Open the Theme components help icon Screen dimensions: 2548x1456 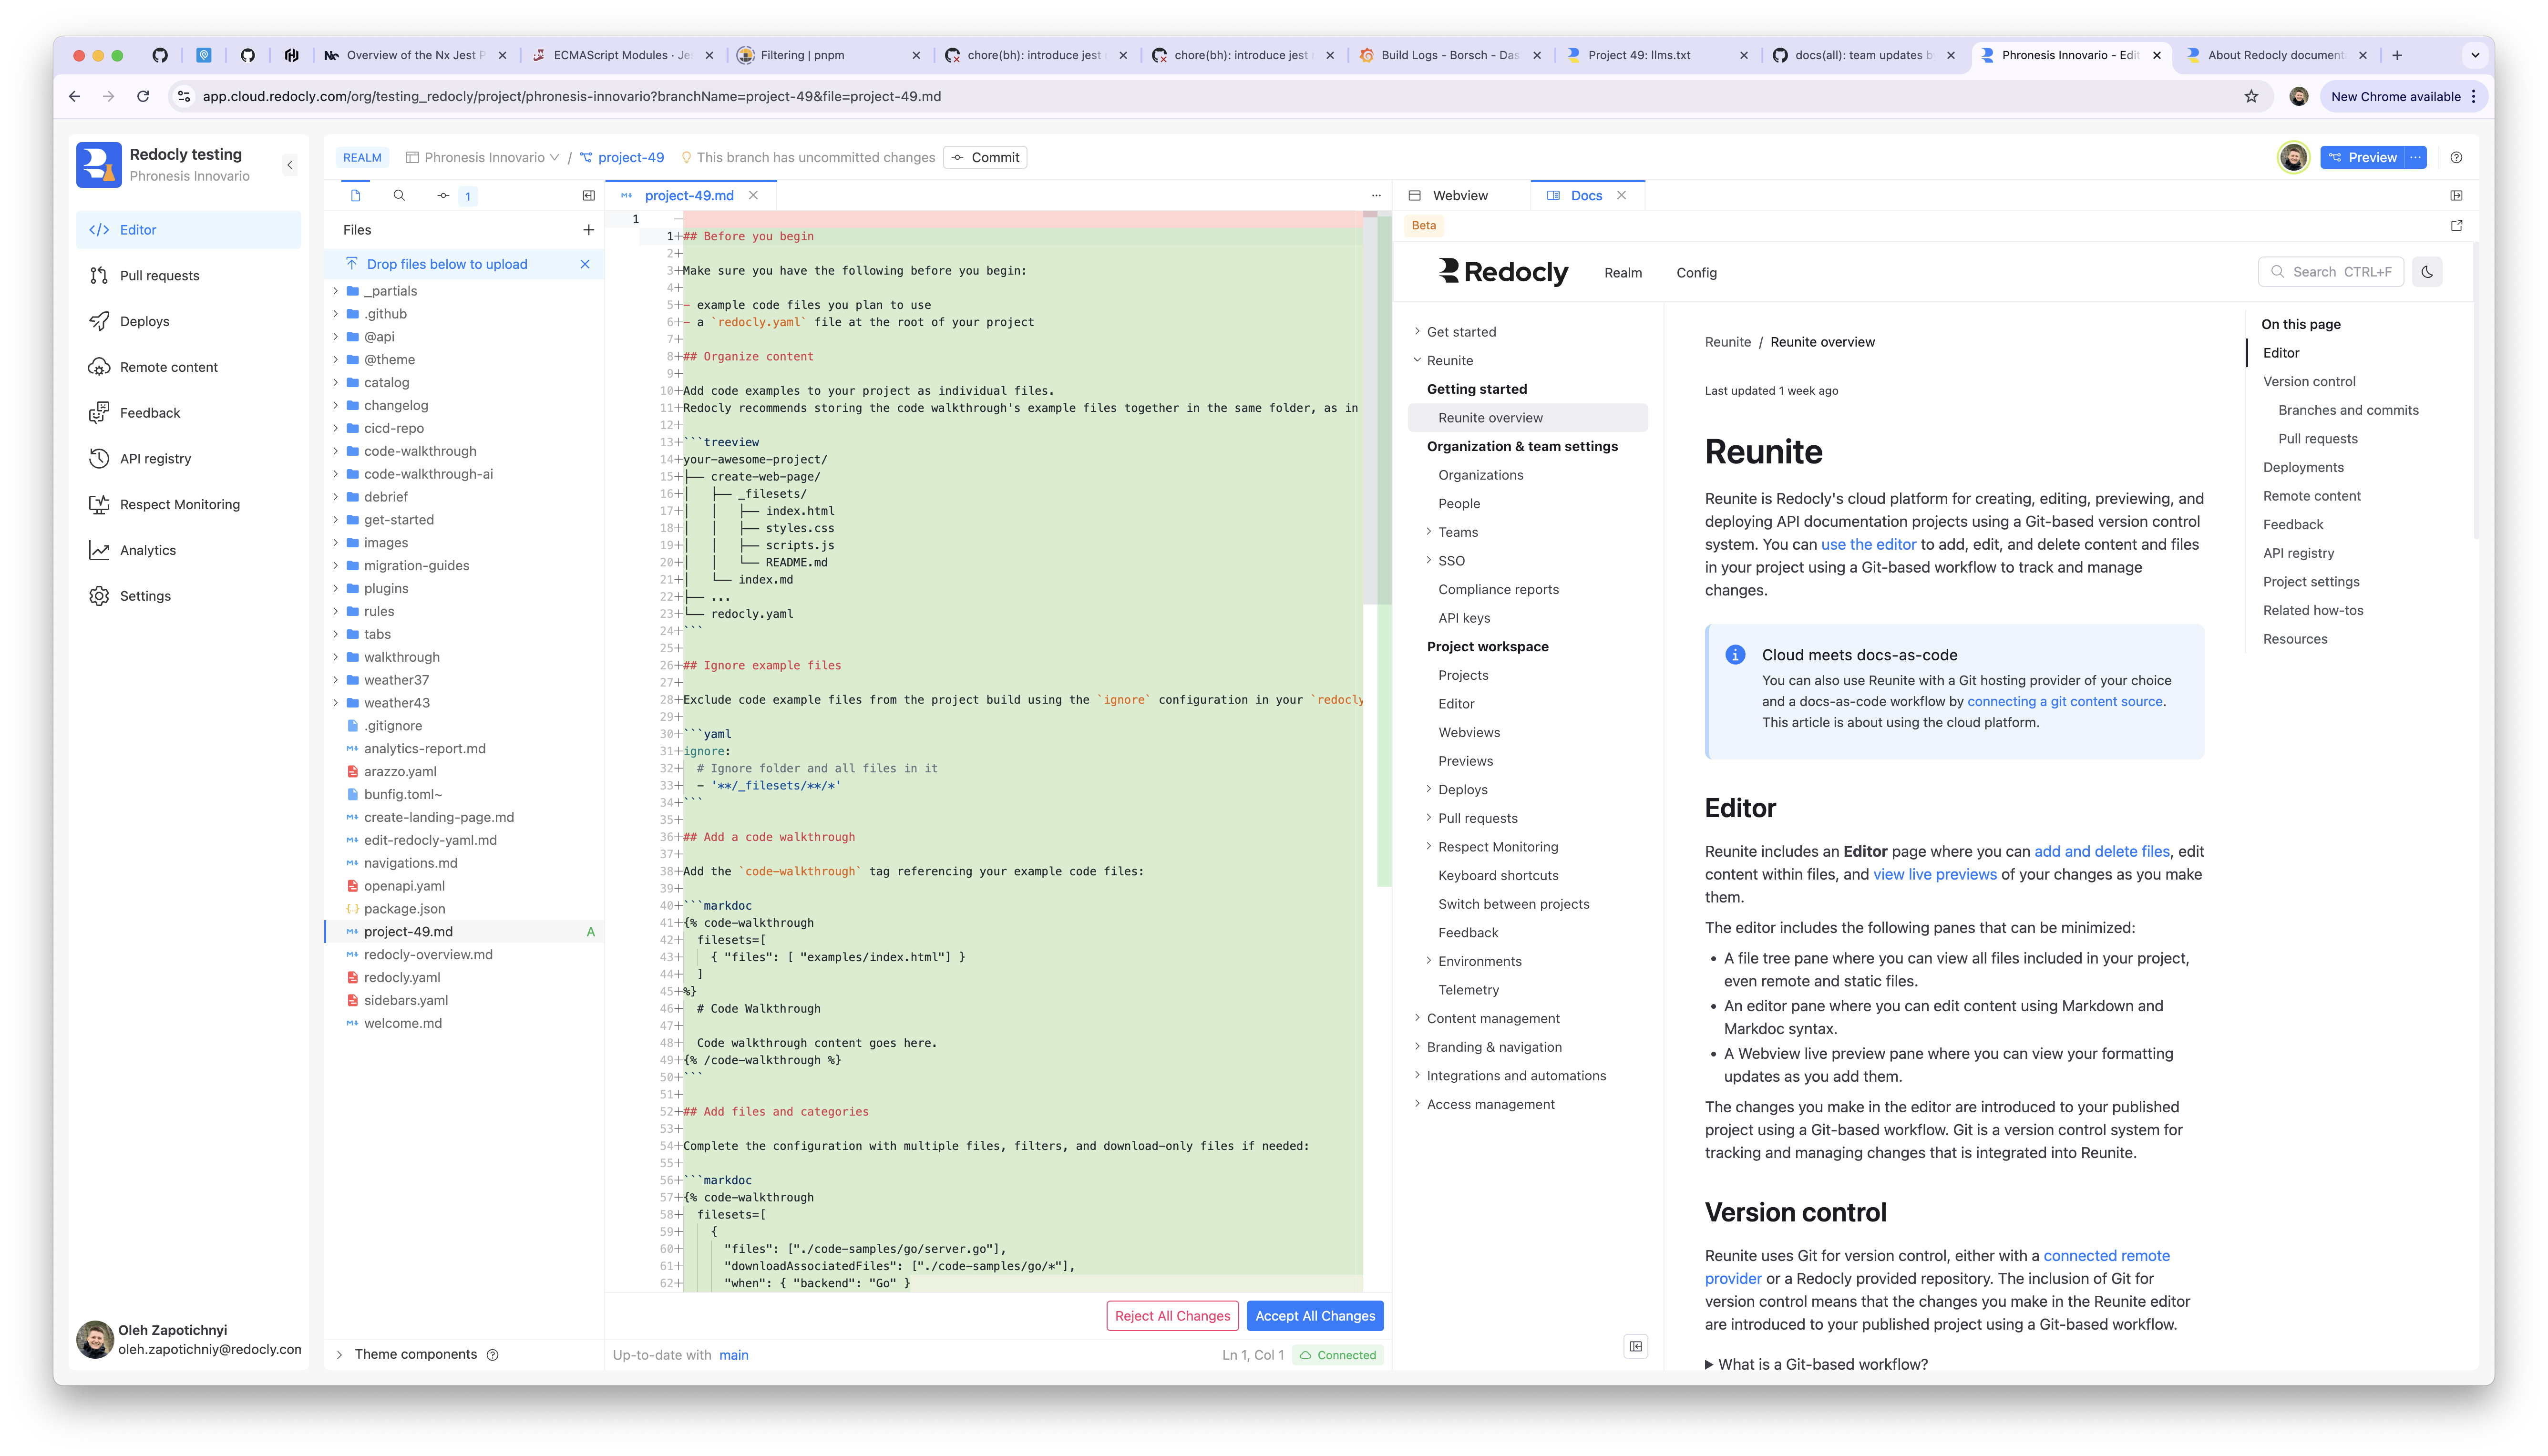pos(492,1355)
